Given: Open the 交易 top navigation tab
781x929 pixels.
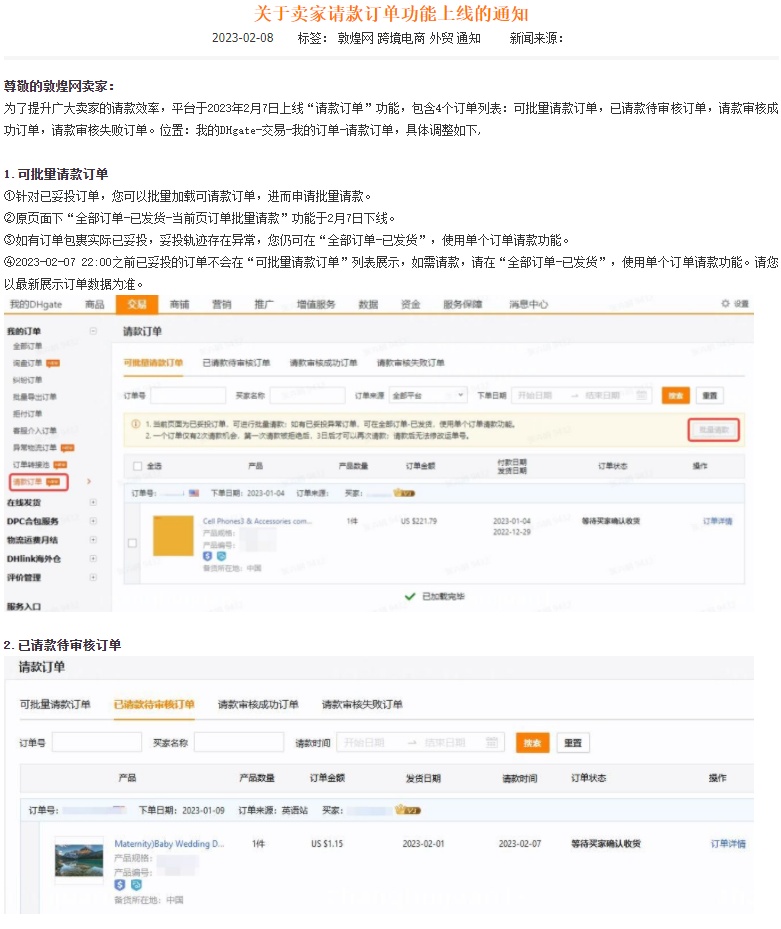Looking at the screenshot, I should (x=137, y=304).
